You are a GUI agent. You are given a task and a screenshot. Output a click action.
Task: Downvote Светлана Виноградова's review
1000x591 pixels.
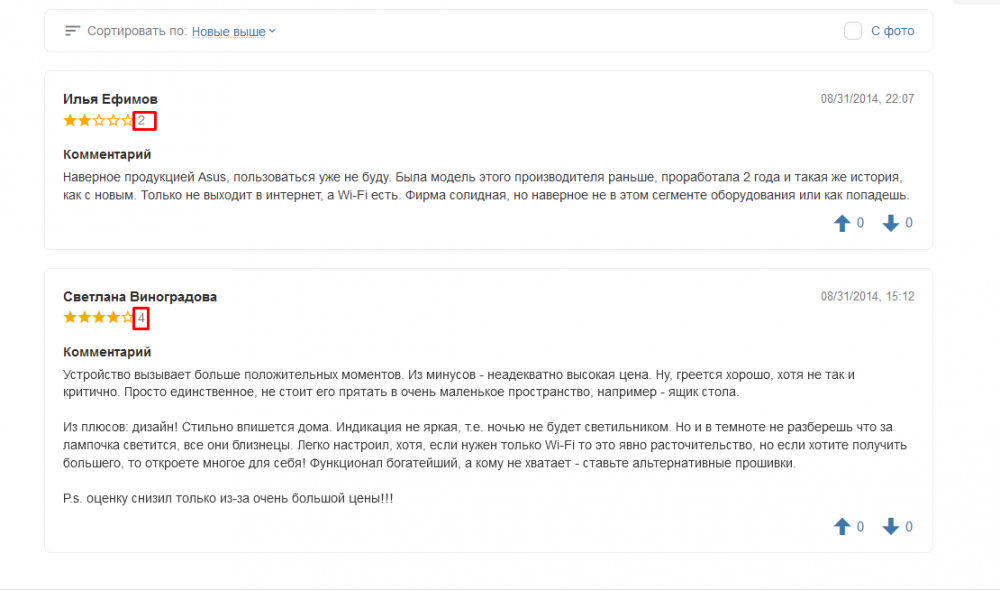(891, 526)
